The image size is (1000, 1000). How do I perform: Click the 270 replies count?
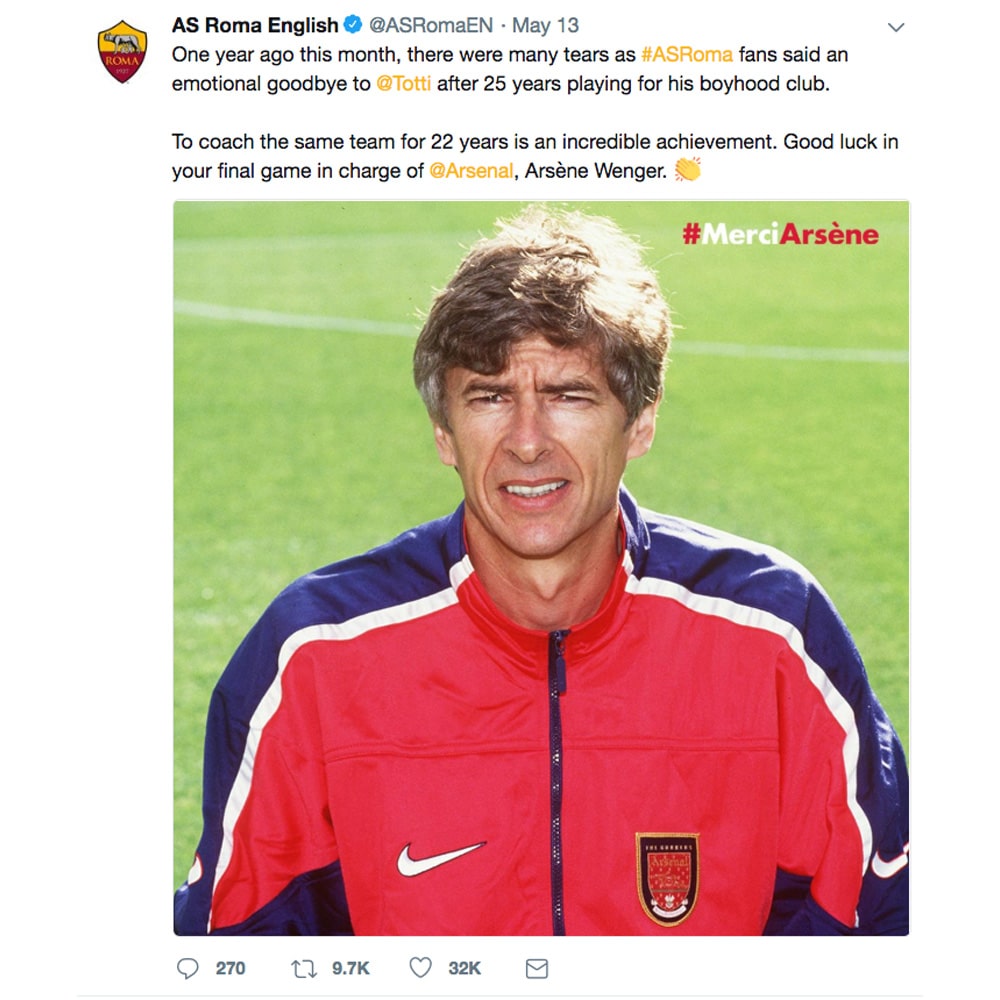(230, 968)
